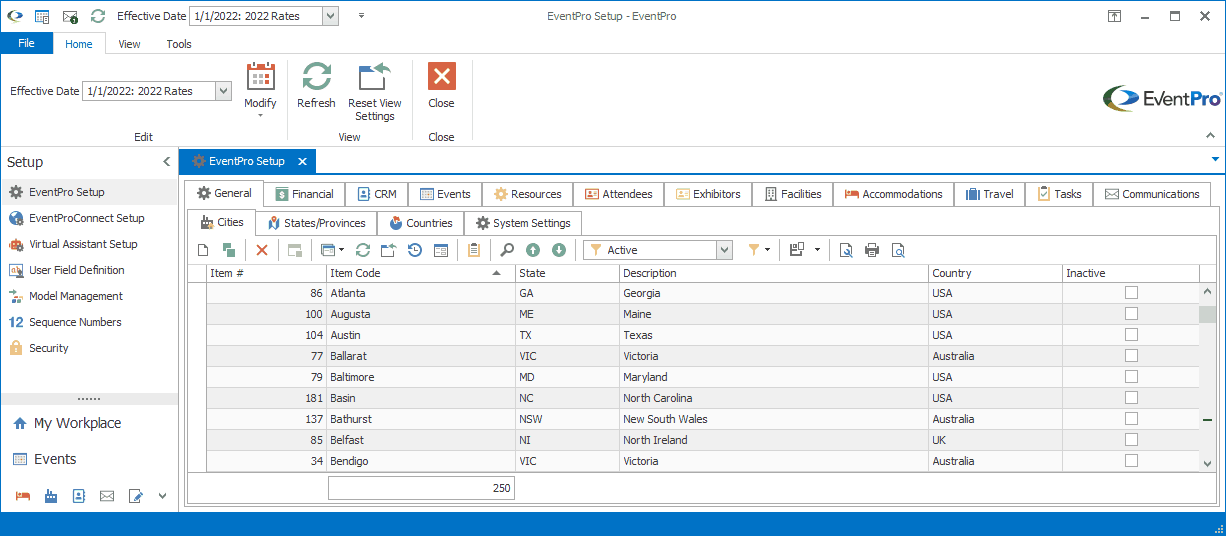Viewport: 1226px width, 536px height.
Task: Click the history clock icon in grid toolbar
Action: (415, 250)
